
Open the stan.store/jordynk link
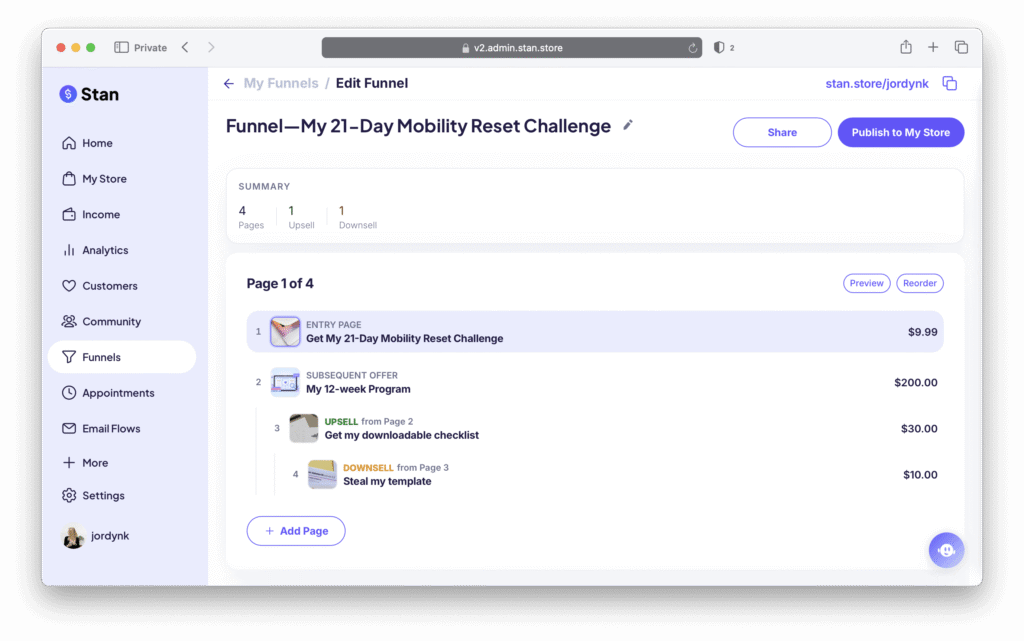point(876,84)
